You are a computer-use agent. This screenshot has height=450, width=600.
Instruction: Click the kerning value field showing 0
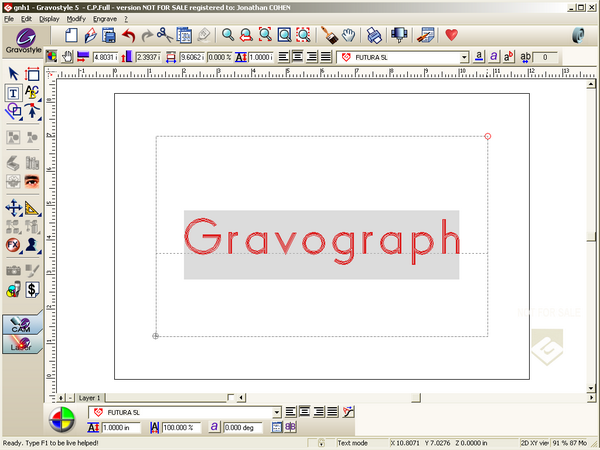click(545, 57)
